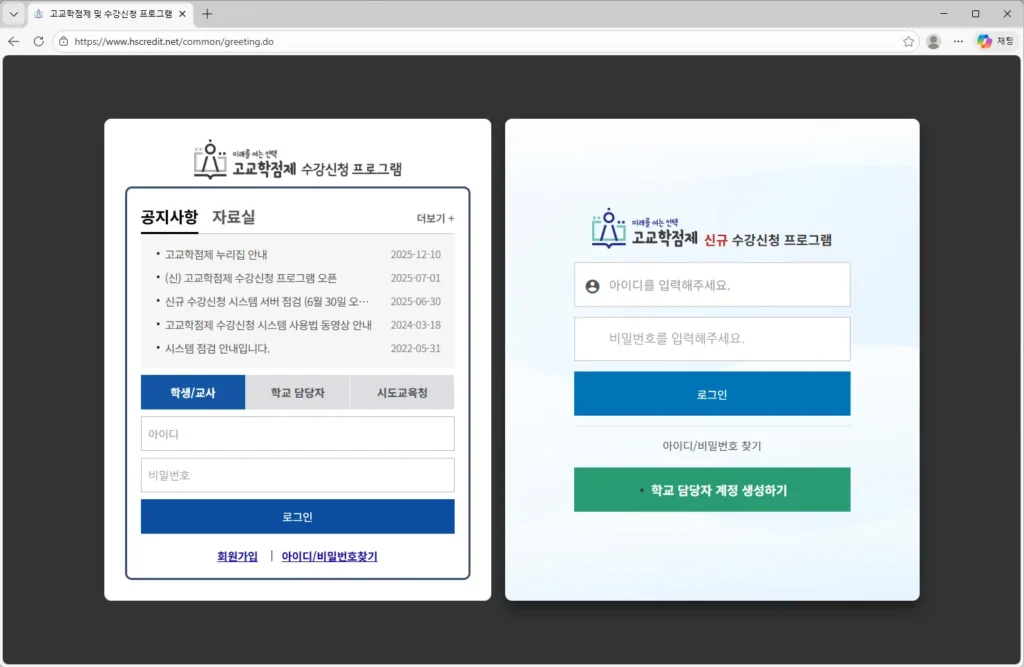Open 고교학점제 누리집 안내 notice
This screenshot has height=667, width=1024.
point(216,254)
